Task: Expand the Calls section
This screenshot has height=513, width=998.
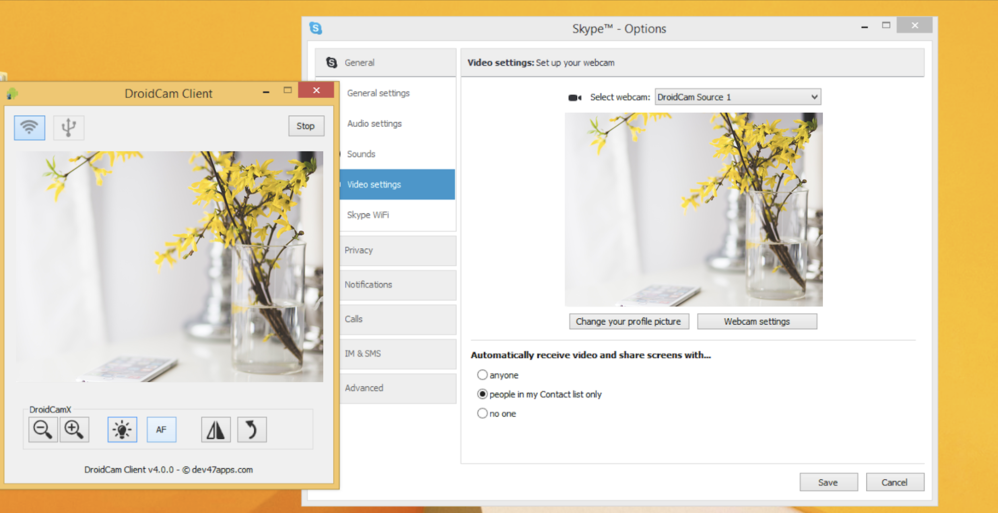Action: (x=397, y=319)
